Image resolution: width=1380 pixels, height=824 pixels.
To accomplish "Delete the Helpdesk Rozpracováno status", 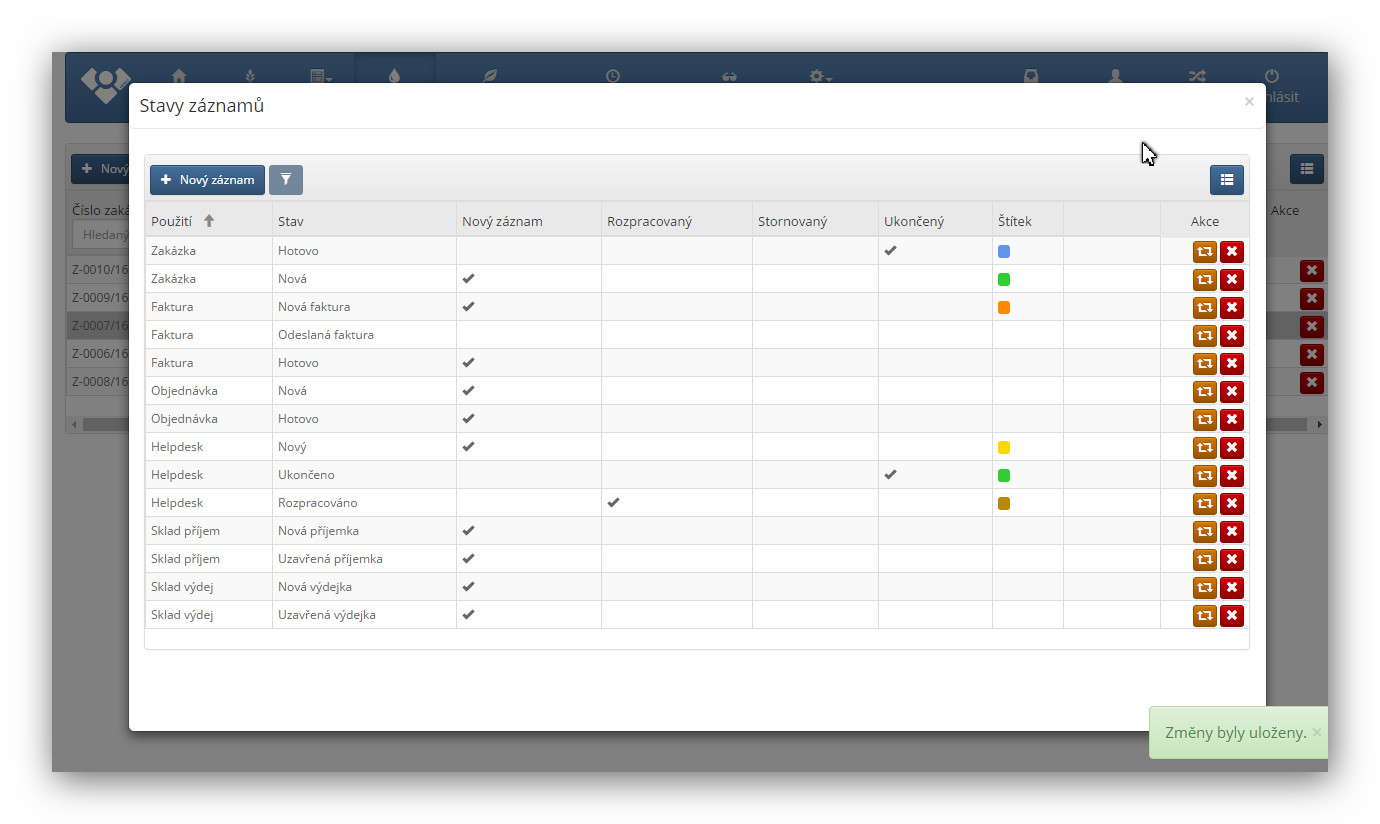I will tap(1232, 504).
